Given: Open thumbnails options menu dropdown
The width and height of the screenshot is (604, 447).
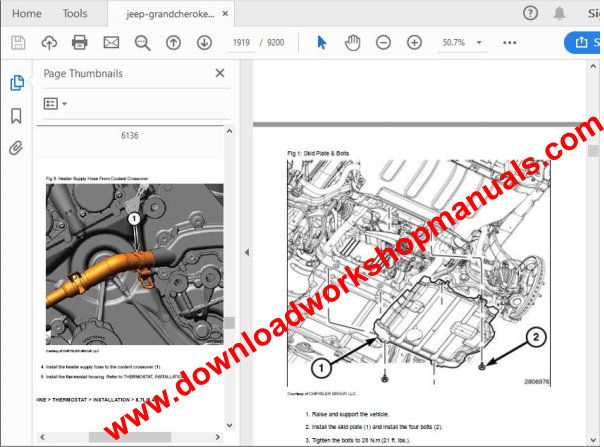Looking at the screenshot, I should 55,104.
